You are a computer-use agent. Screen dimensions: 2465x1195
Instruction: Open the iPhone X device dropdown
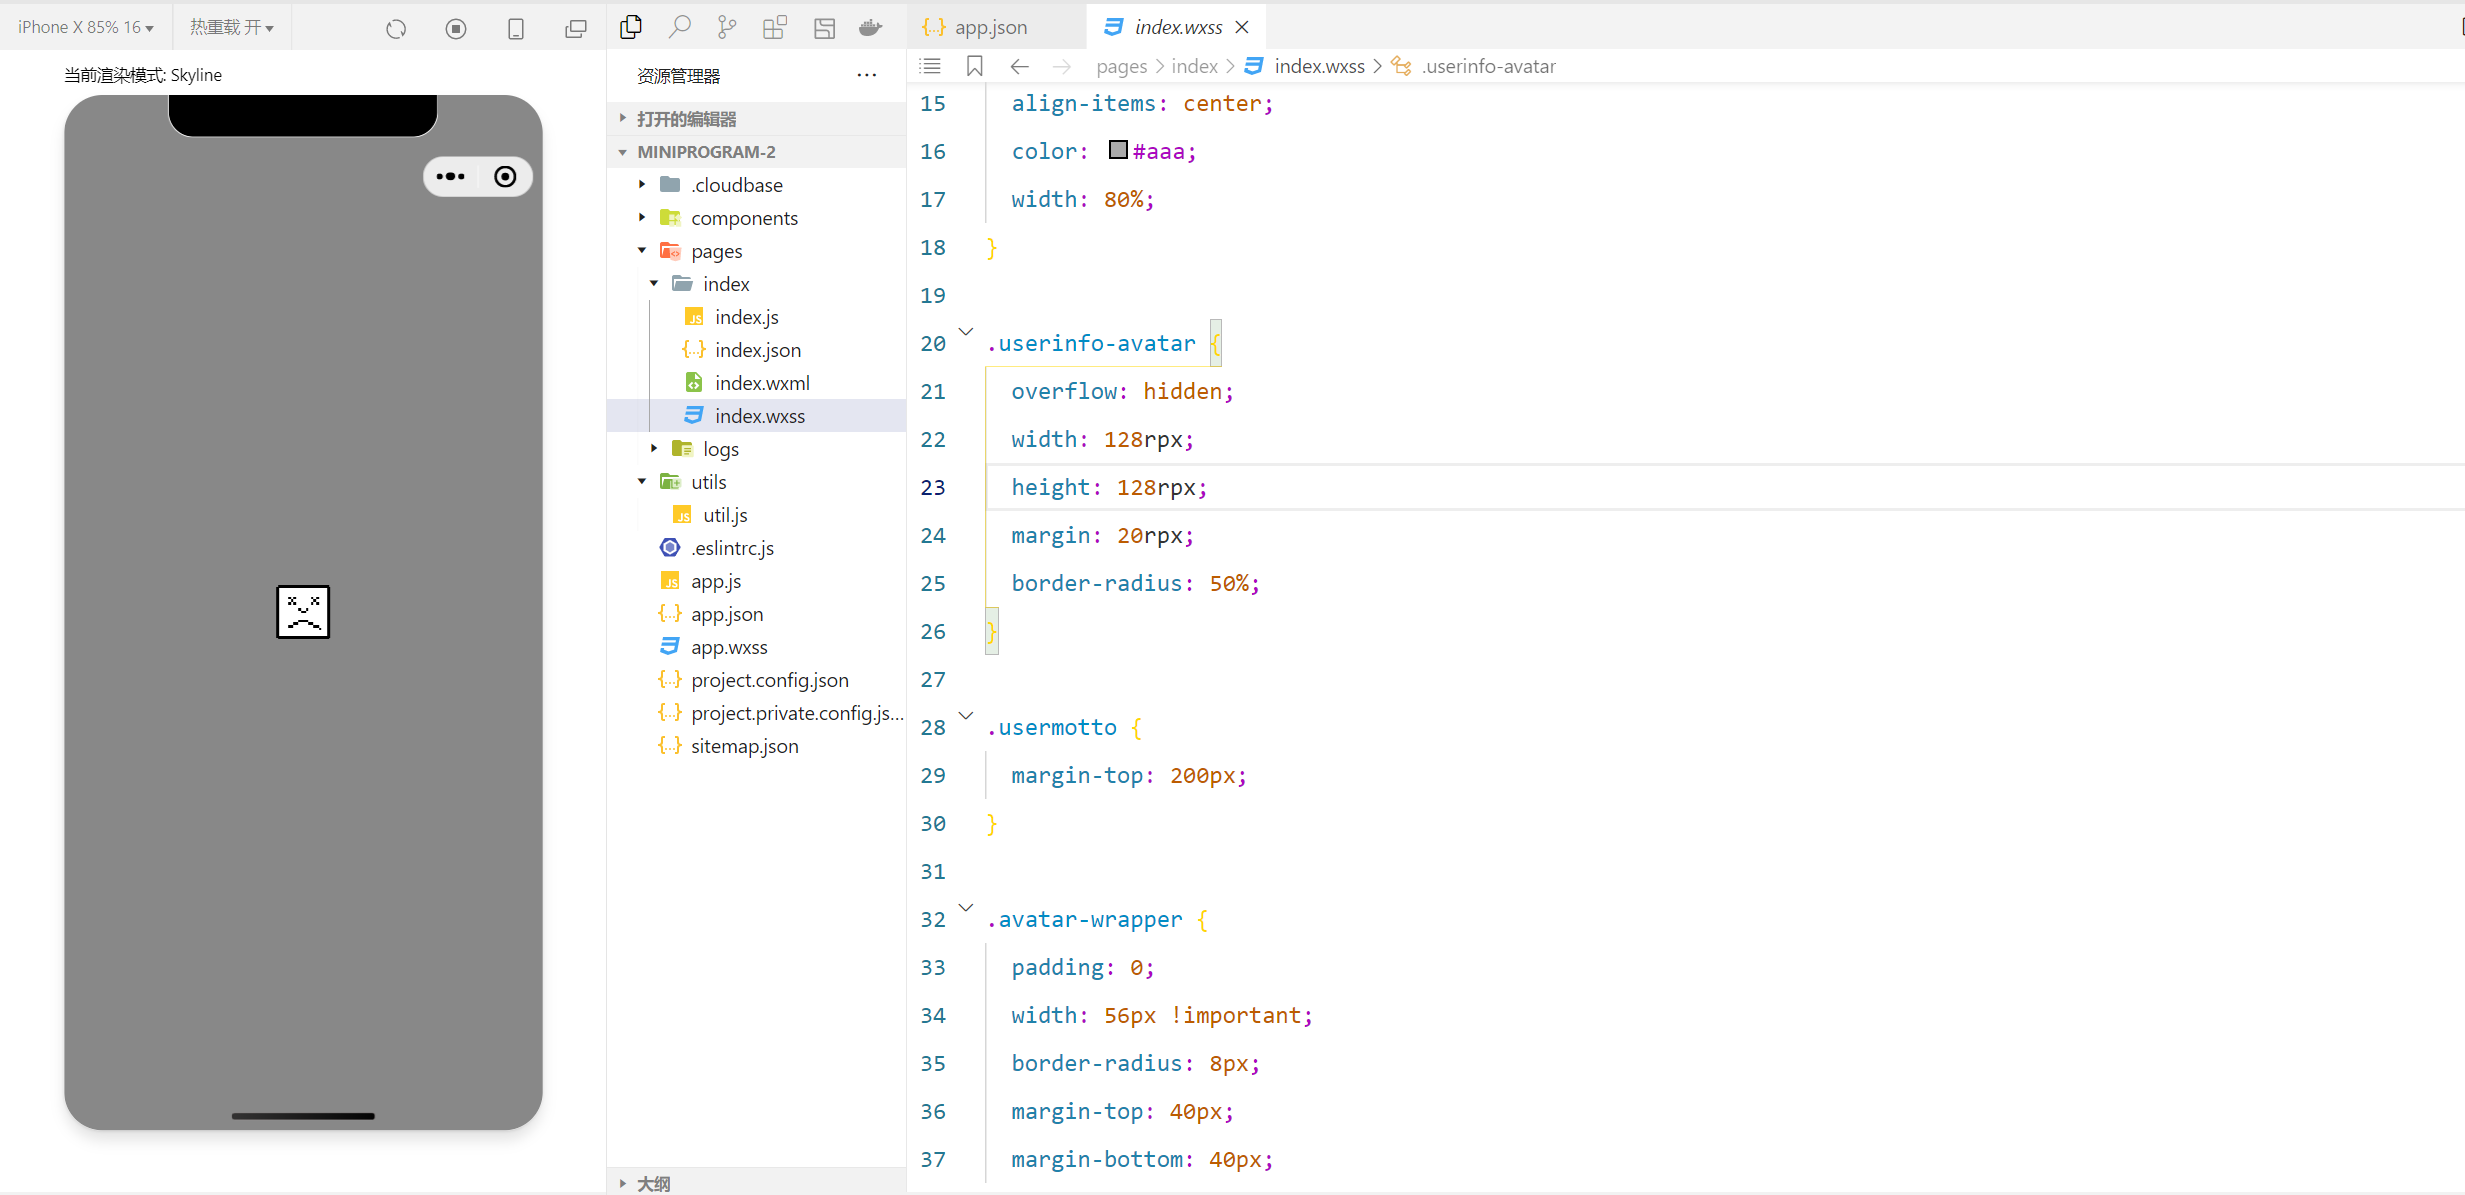click(86, 27)
